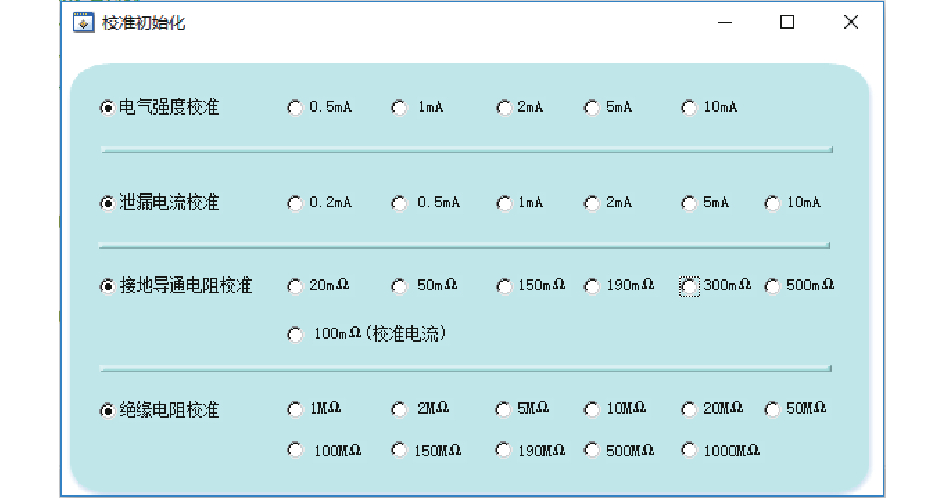Screen dimensions: 945x498
Task: Select 1mA in the 泄漏电流校准 row
Action: pos(504,203)
